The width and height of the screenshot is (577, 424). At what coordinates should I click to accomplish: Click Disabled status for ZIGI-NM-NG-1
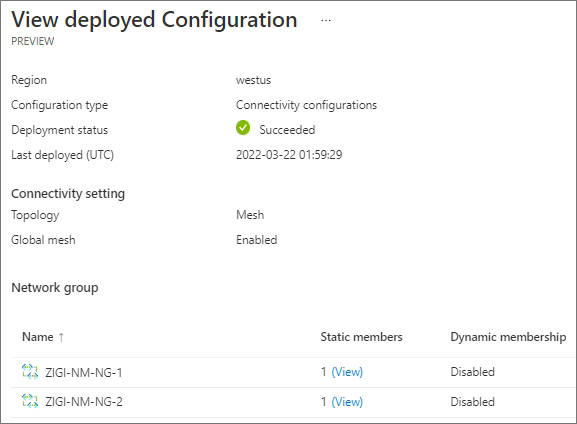tap(472, 372)
